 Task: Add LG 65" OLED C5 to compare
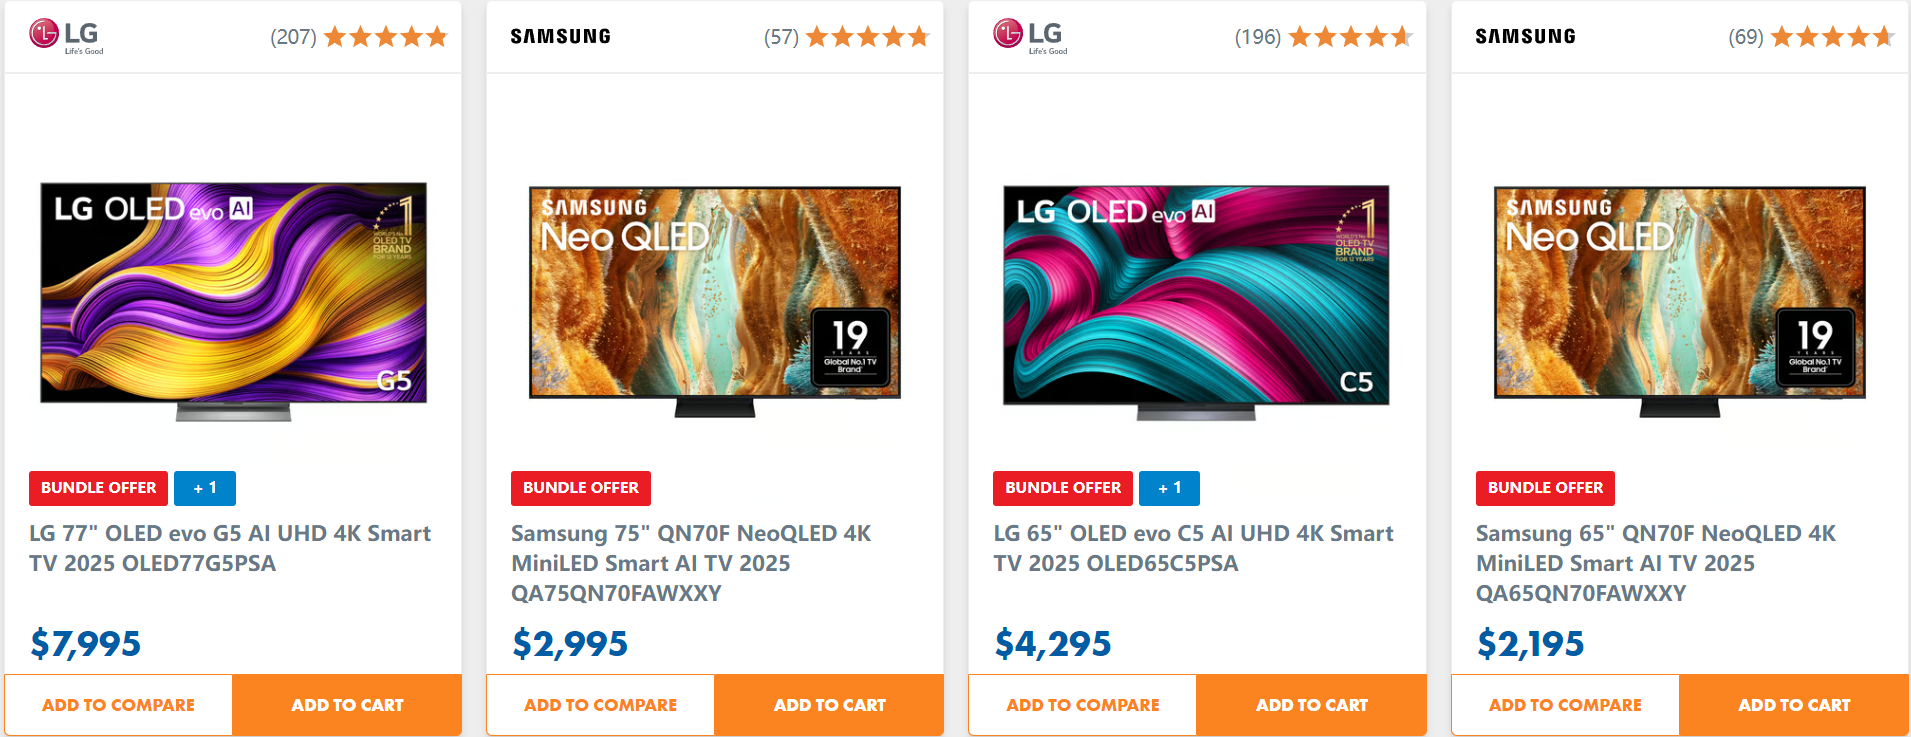(x=1082, y=705)
